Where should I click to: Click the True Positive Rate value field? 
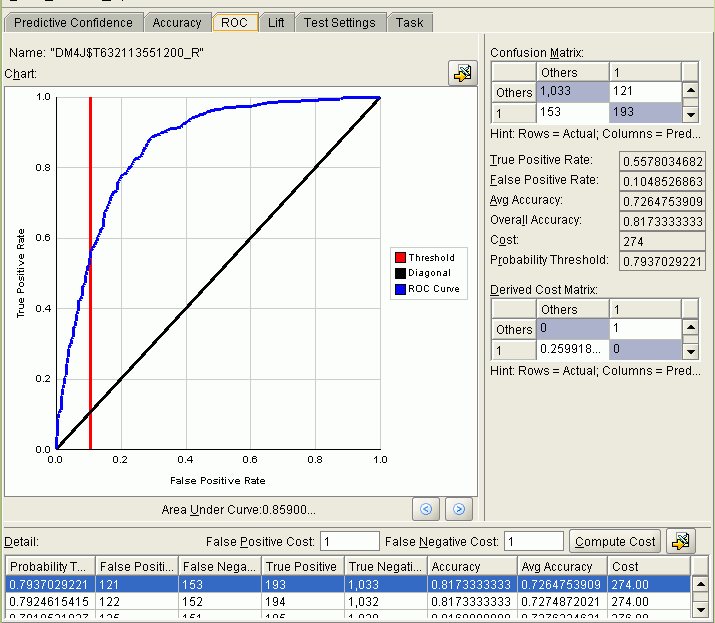pos(662,161)
